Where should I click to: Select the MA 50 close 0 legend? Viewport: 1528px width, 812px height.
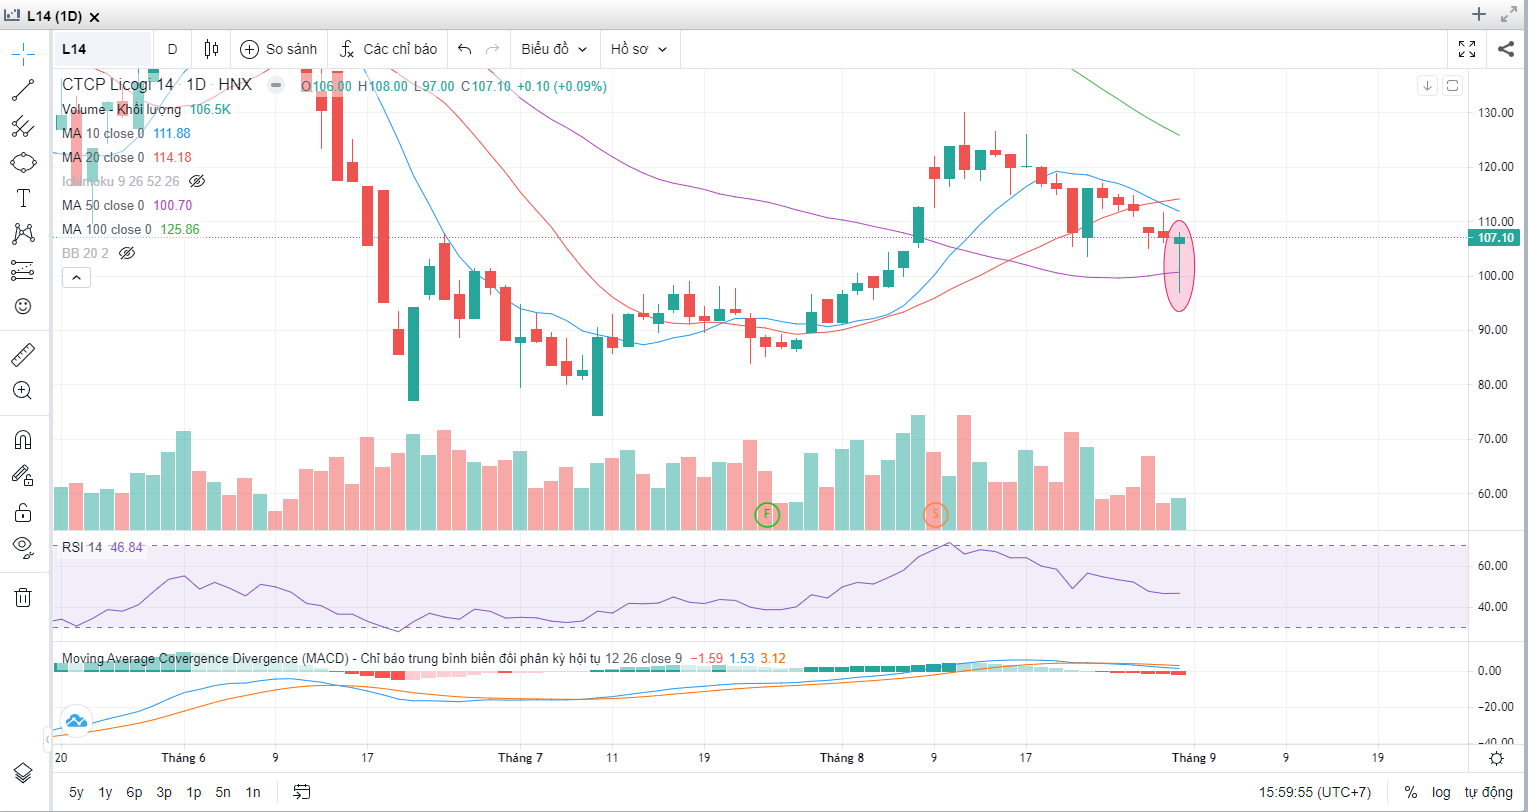click(x=103, y=205)
